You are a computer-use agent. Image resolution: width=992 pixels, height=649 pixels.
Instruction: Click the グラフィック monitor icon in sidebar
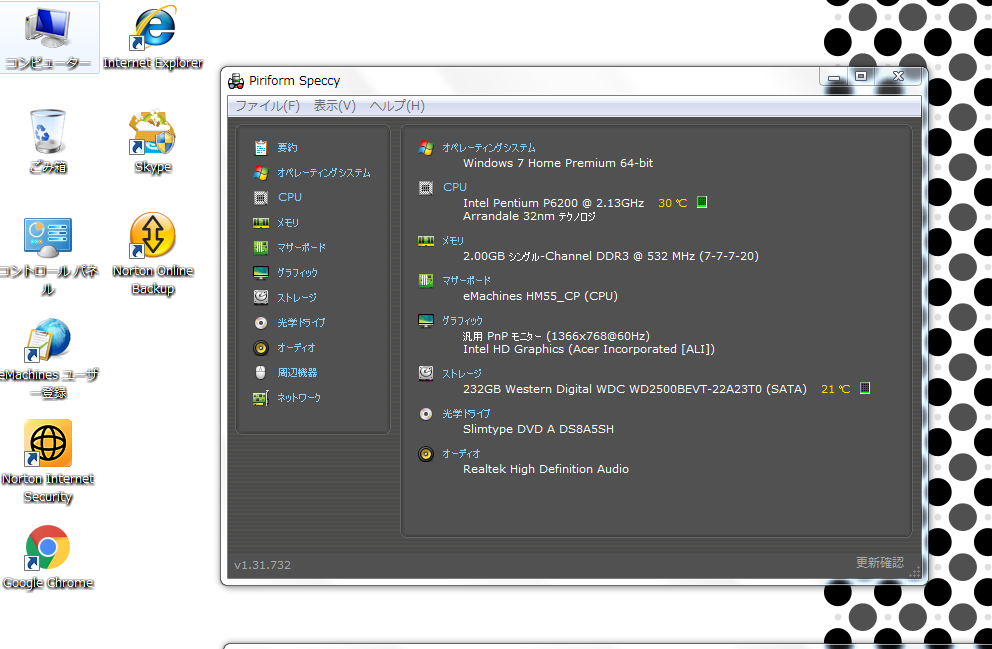click(x=261, y=273)
